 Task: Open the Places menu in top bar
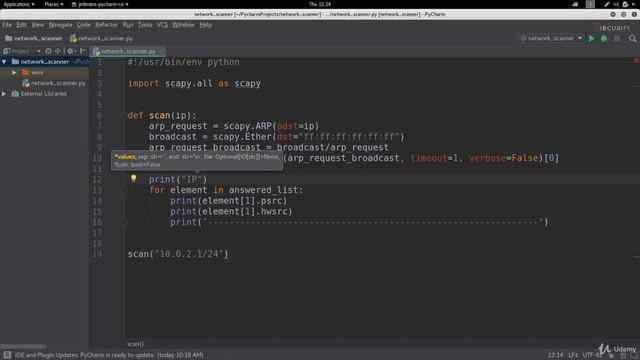pyautogui.click(x=54, y=4)
